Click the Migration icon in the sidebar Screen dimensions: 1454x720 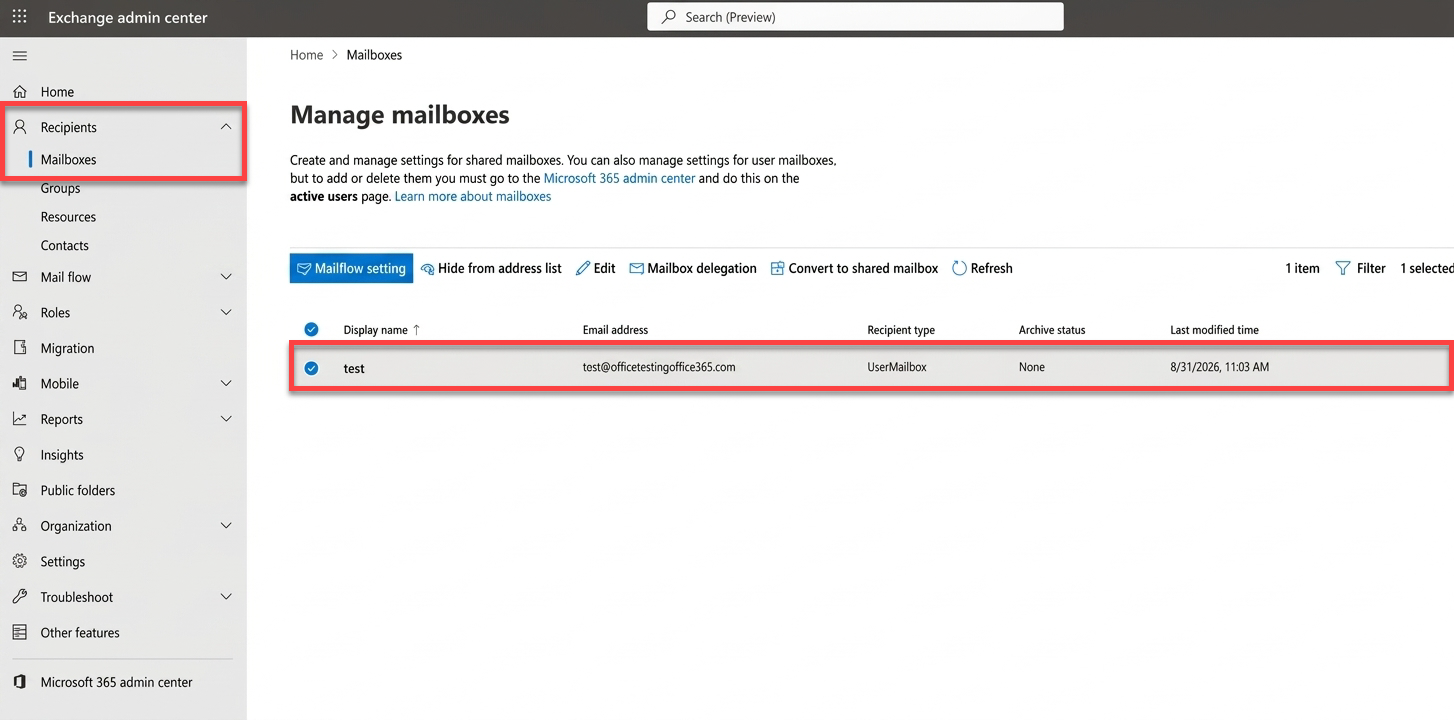pyautogui.click(x=19, y=348)
